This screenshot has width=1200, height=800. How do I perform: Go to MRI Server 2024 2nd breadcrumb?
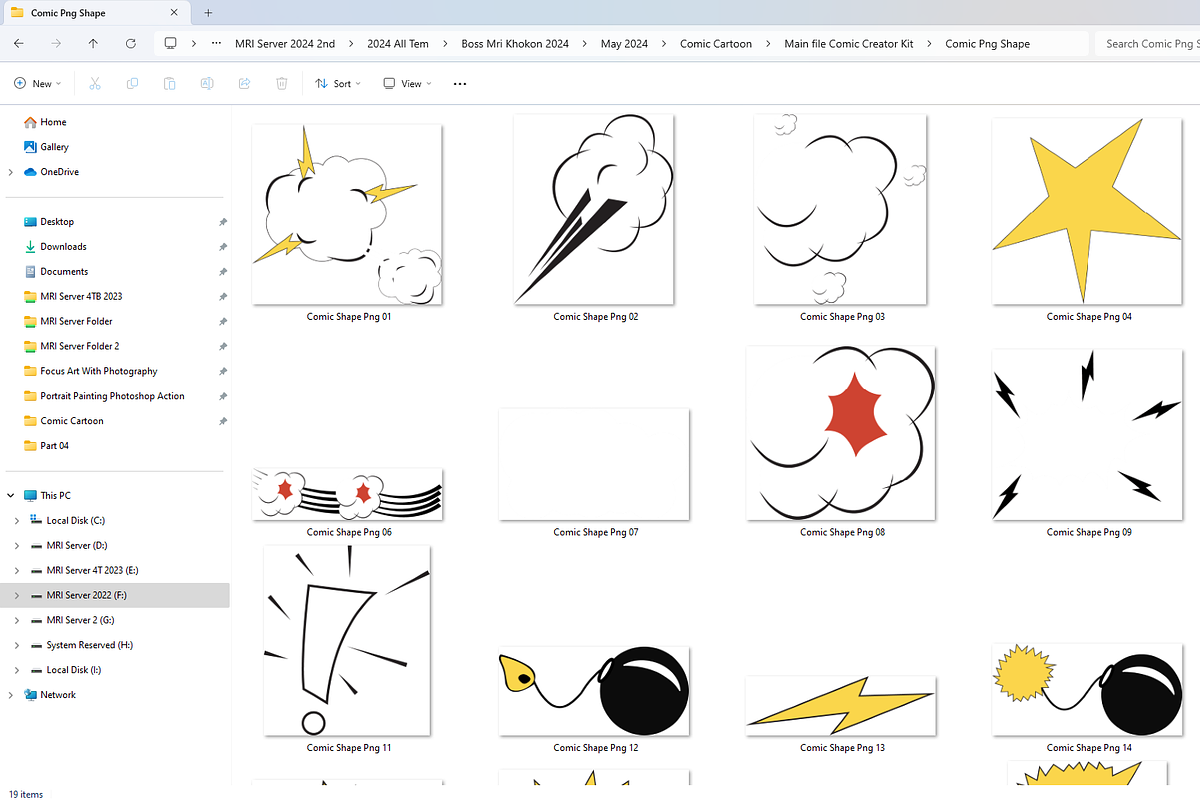[x=285, y=44]
